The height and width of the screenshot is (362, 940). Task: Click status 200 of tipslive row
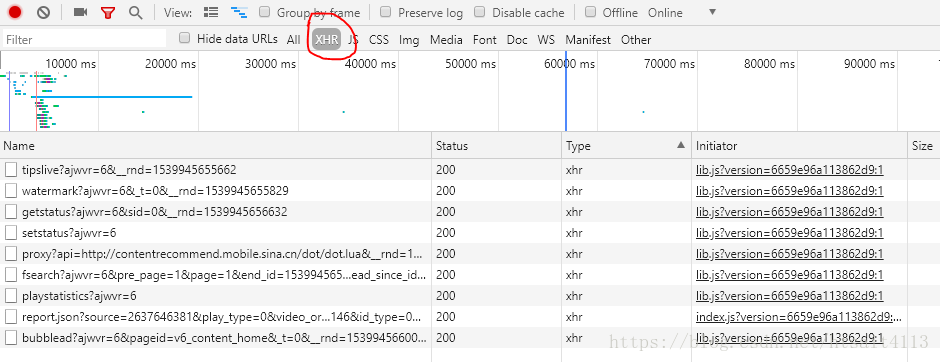pyautogui.click(x=445, y=170)
